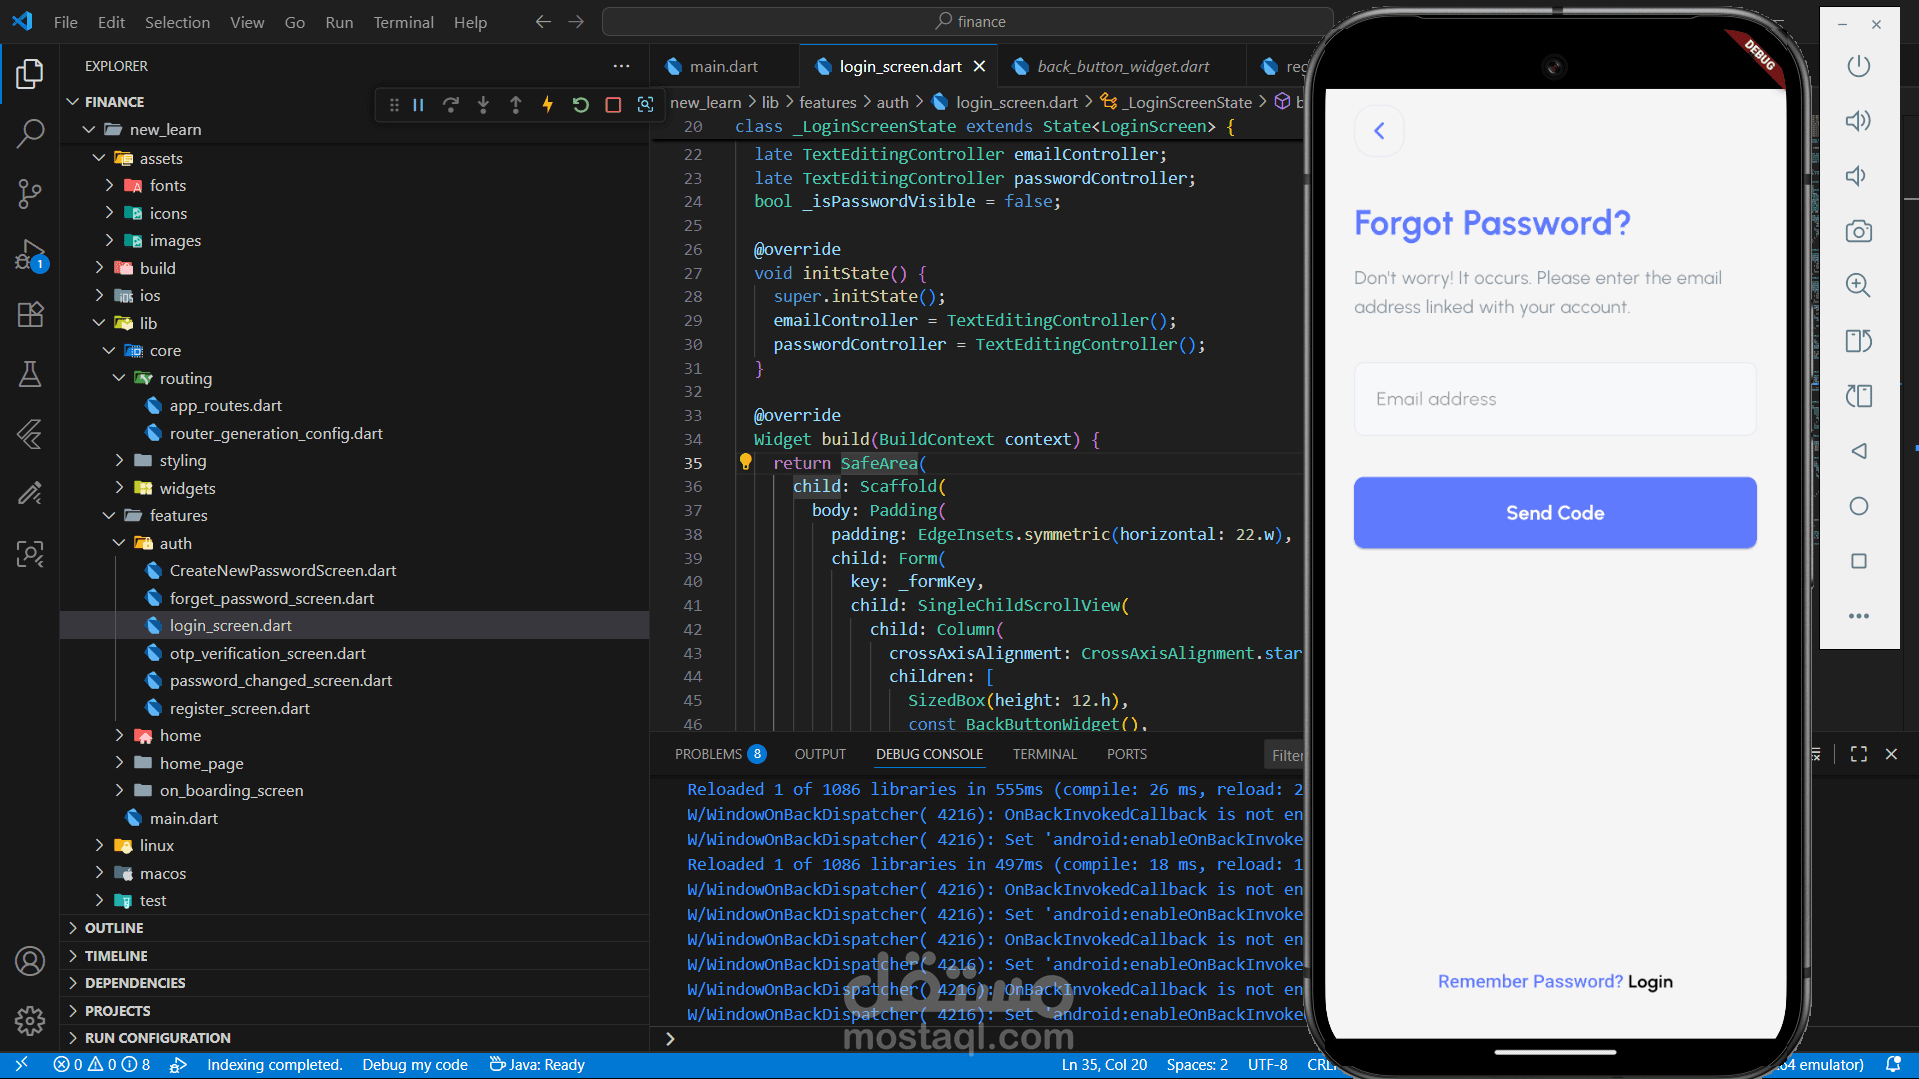
Task: Open emulator extended controls (three dots)
Action: pyautogui.click(x=1858, y=616)
